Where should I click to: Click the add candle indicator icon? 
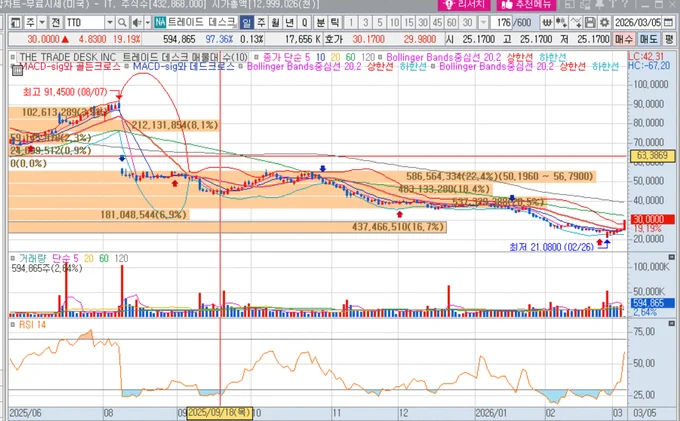pos(562,22)
